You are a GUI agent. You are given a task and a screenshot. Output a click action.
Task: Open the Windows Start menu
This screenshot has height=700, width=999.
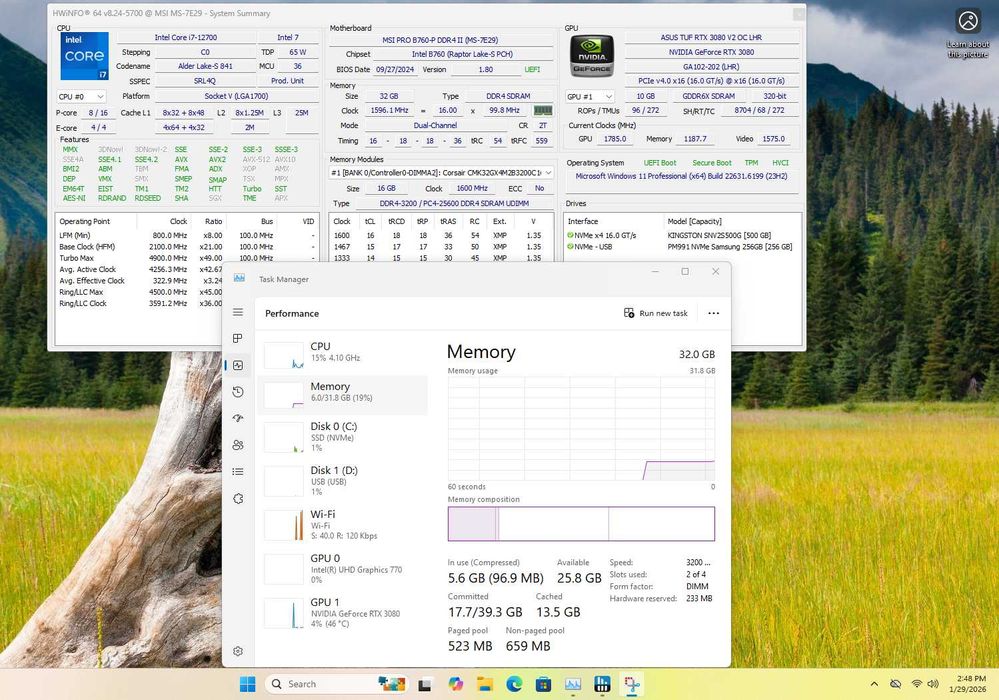[x=247, y=684]
